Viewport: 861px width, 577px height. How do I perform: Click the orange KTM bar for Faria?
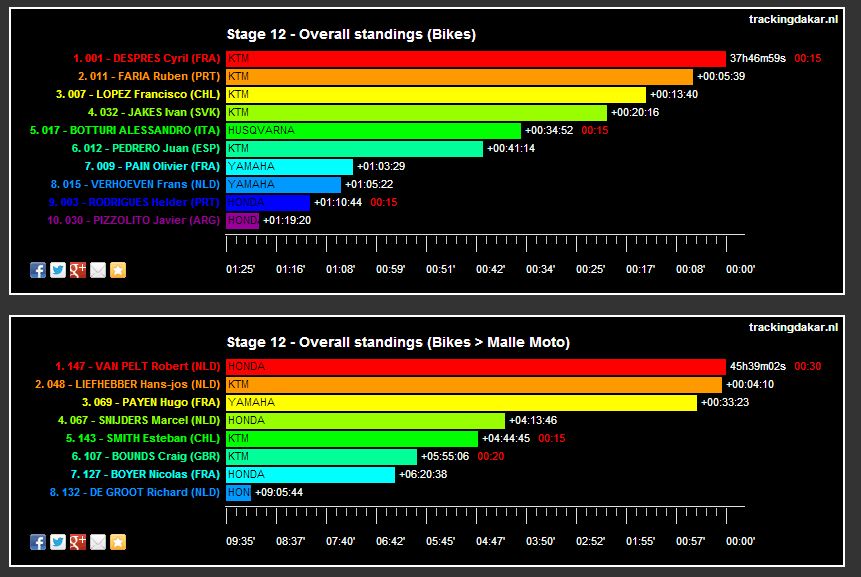click(459, 76)
